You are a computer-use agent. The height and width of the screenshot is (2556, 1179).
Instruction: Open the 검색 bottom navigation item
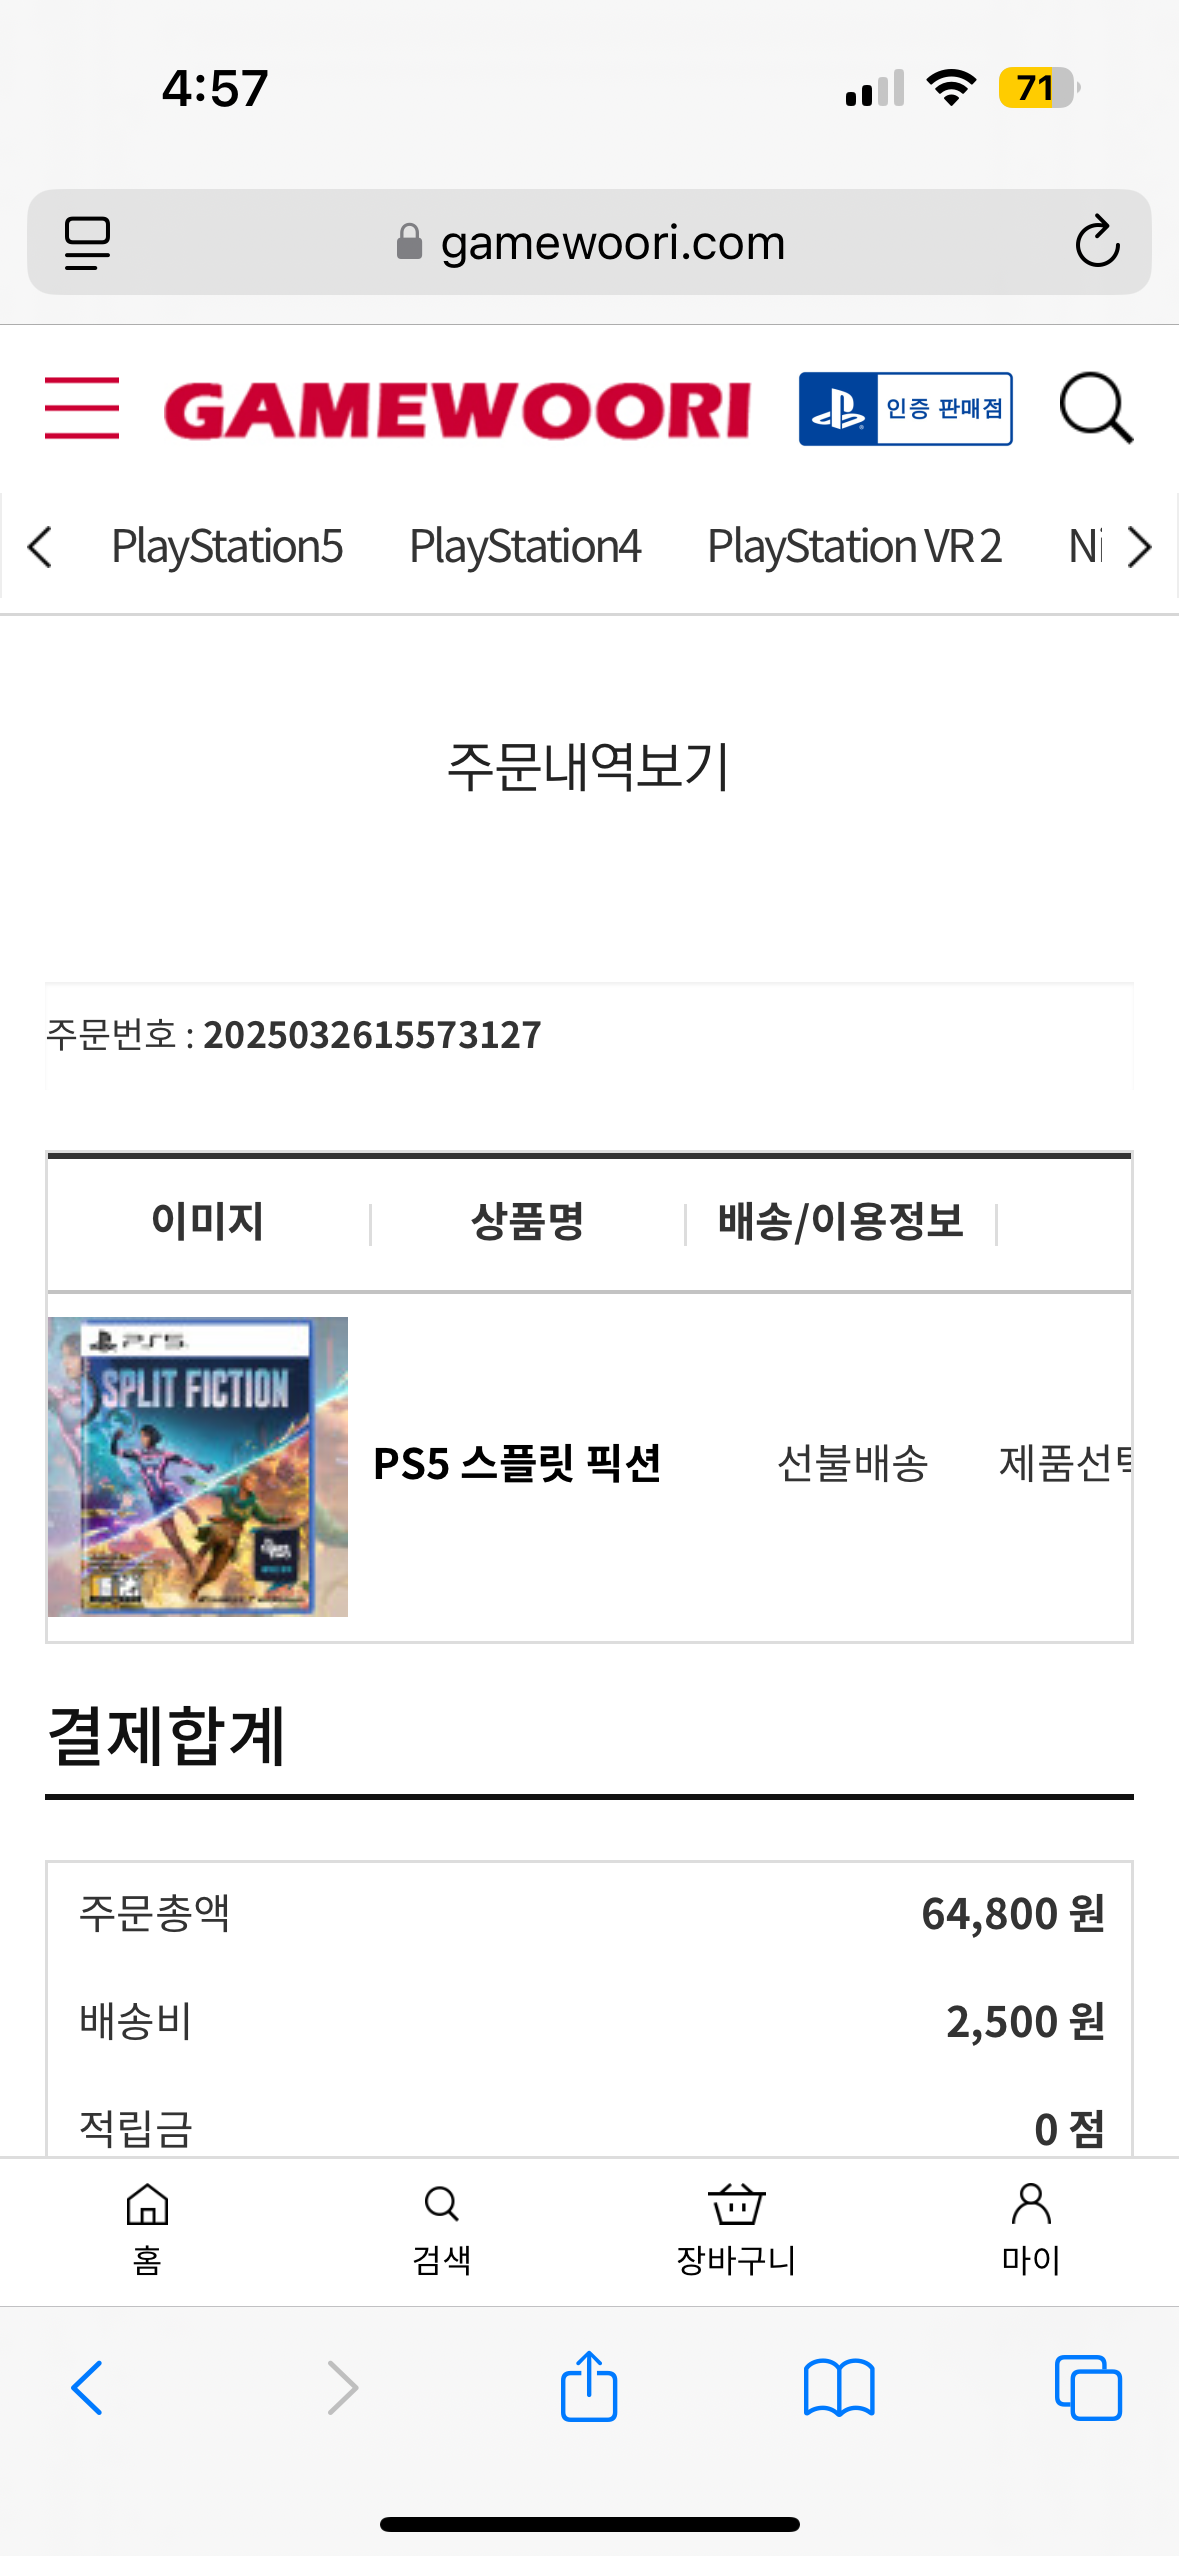[x=441, y=2229]
